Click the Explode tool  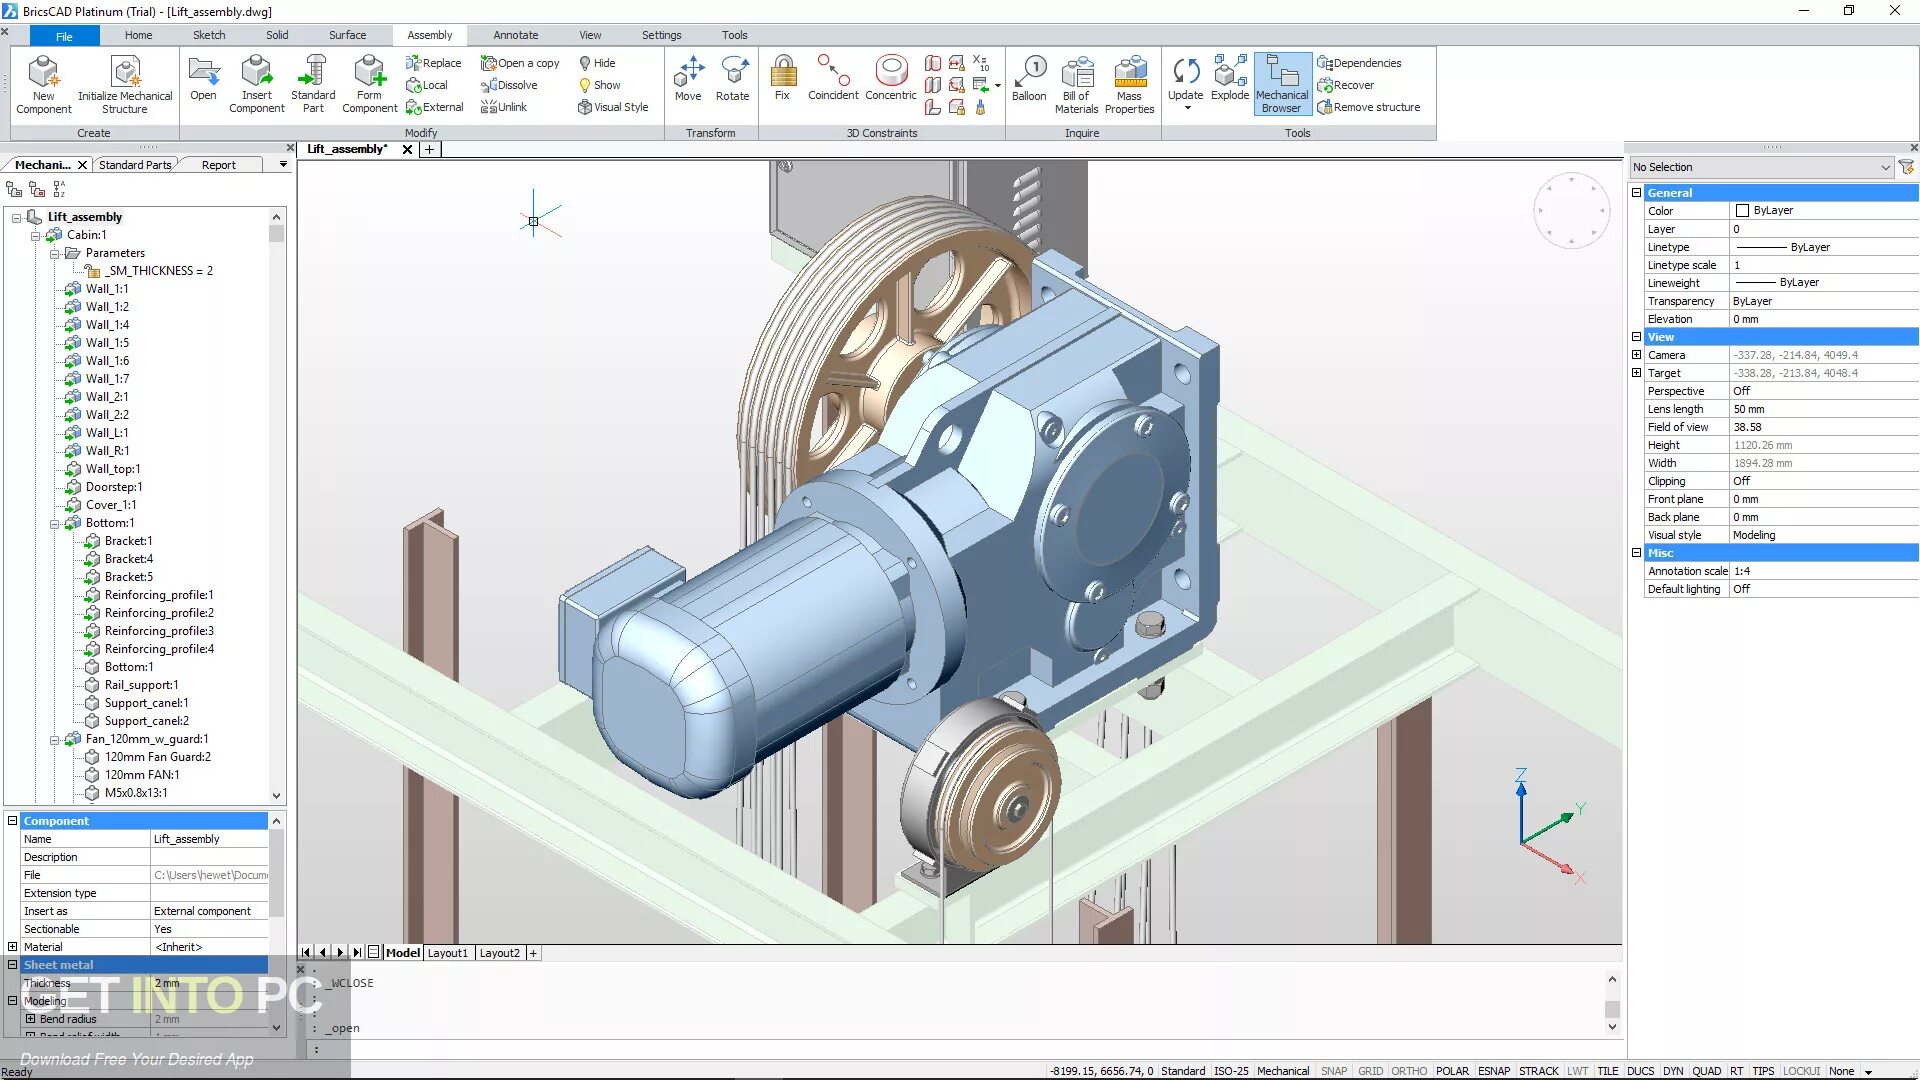1229,80
